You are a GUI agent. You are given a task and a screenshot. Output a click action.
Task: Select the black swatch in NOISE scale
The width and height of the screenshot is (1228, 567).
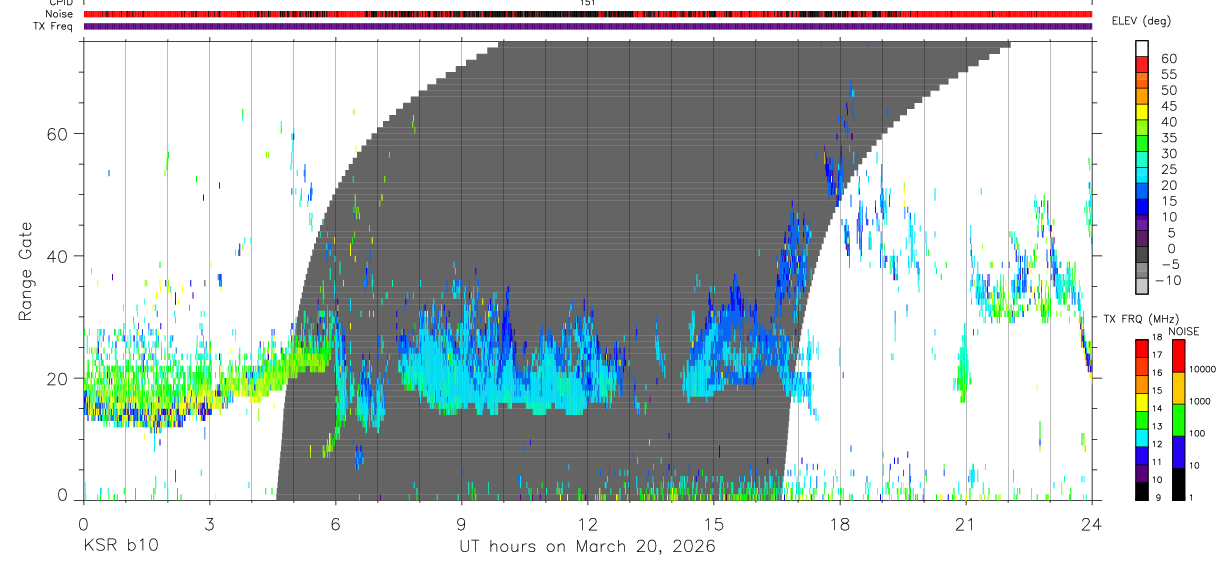click(x=1178, y=484)
